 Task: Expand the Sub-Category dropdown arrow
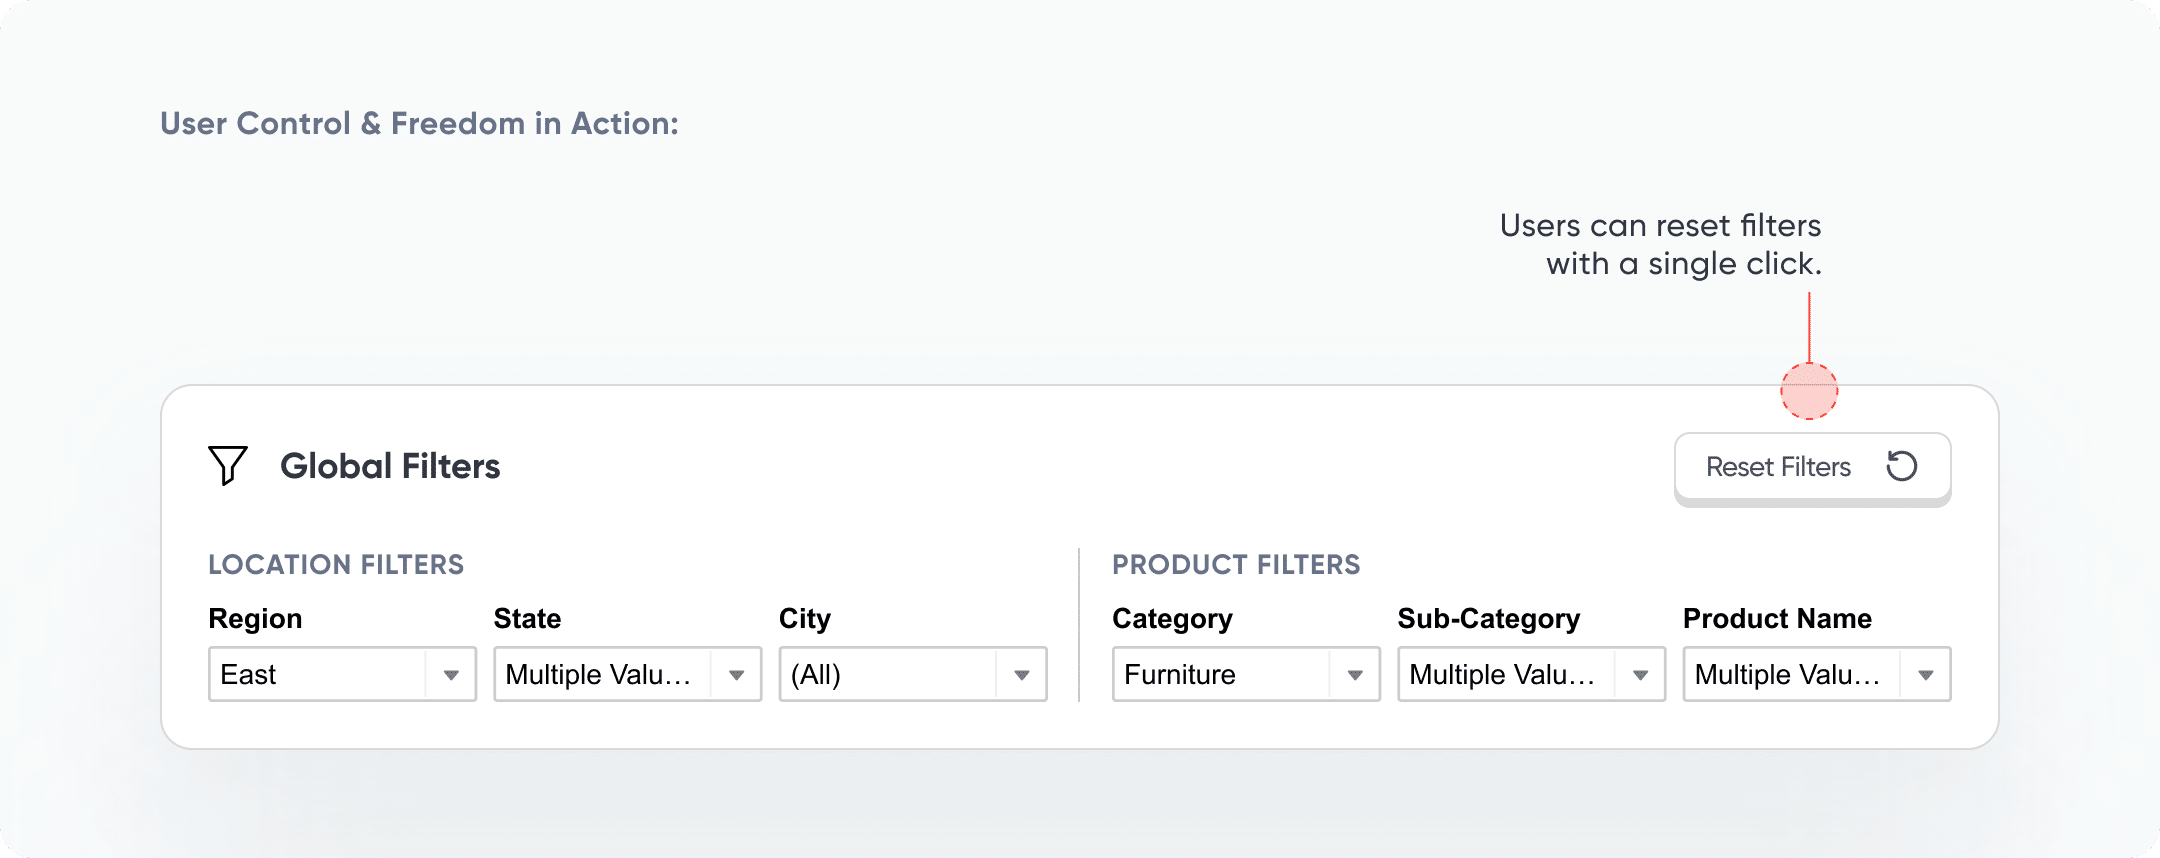click(x=1640, y=675)
